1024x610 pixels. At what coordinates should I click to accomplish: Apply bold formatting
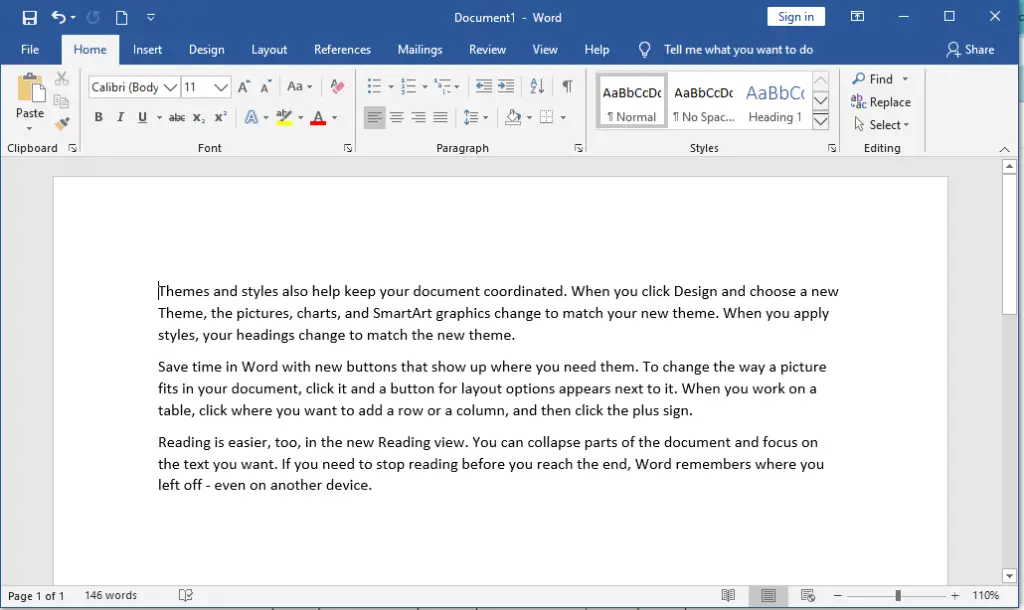(98, 117)
